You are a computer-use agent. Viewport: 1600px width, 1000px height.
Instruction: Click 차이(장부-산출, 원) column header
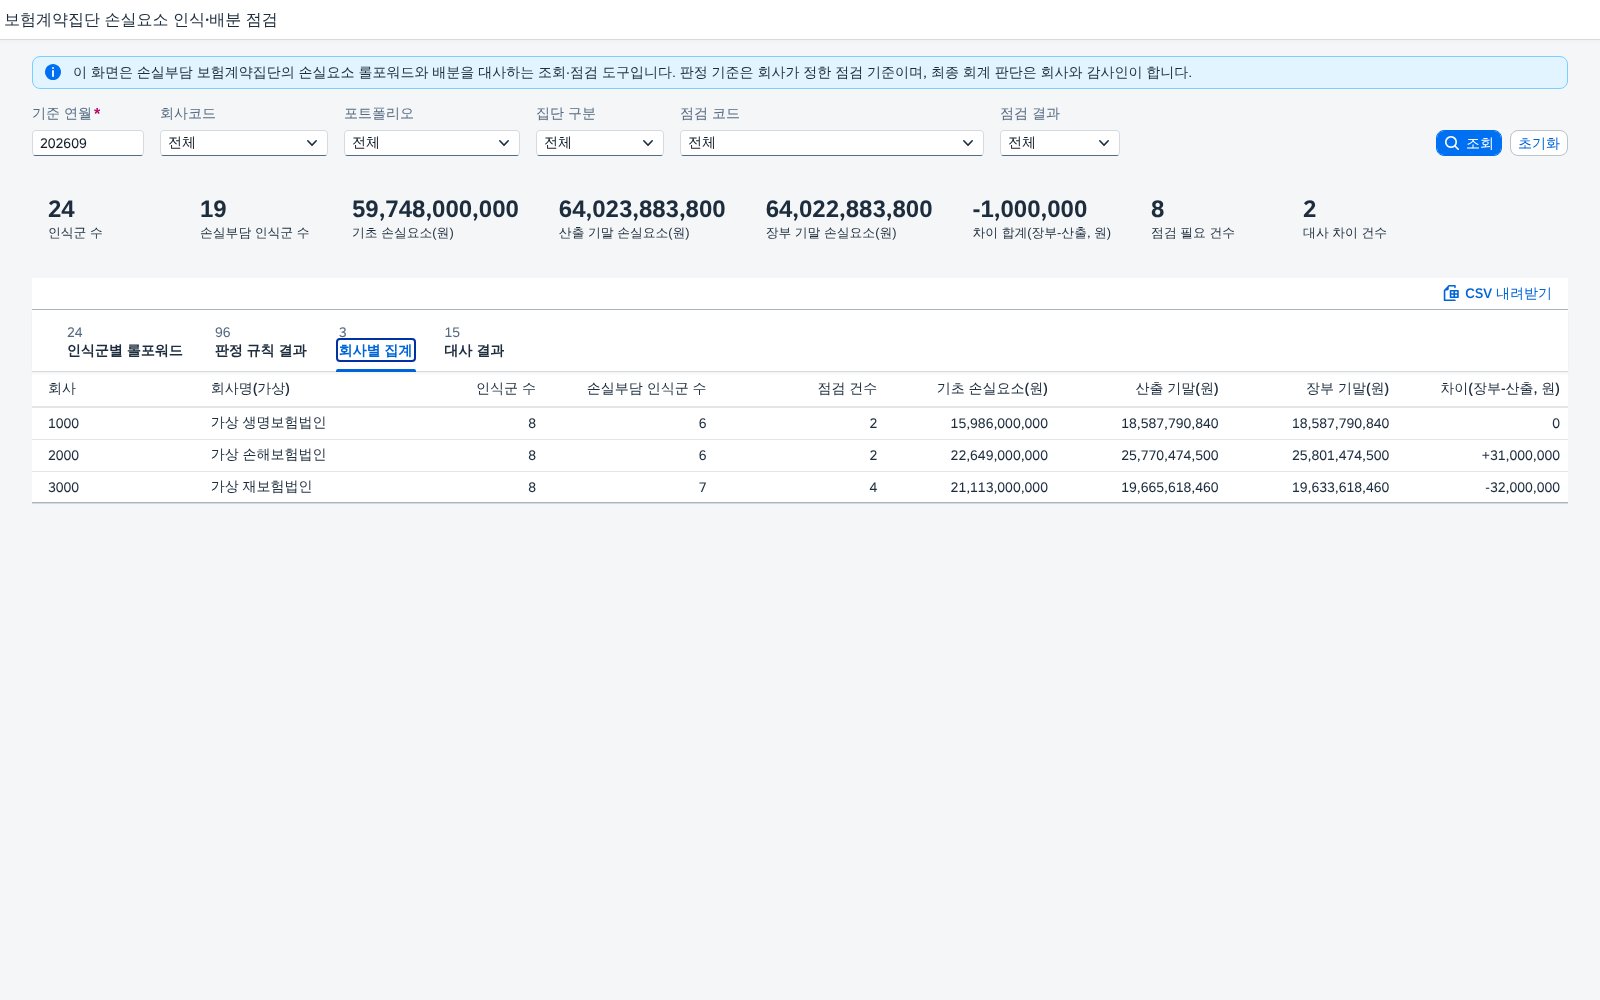click(x=1500, y=389)
